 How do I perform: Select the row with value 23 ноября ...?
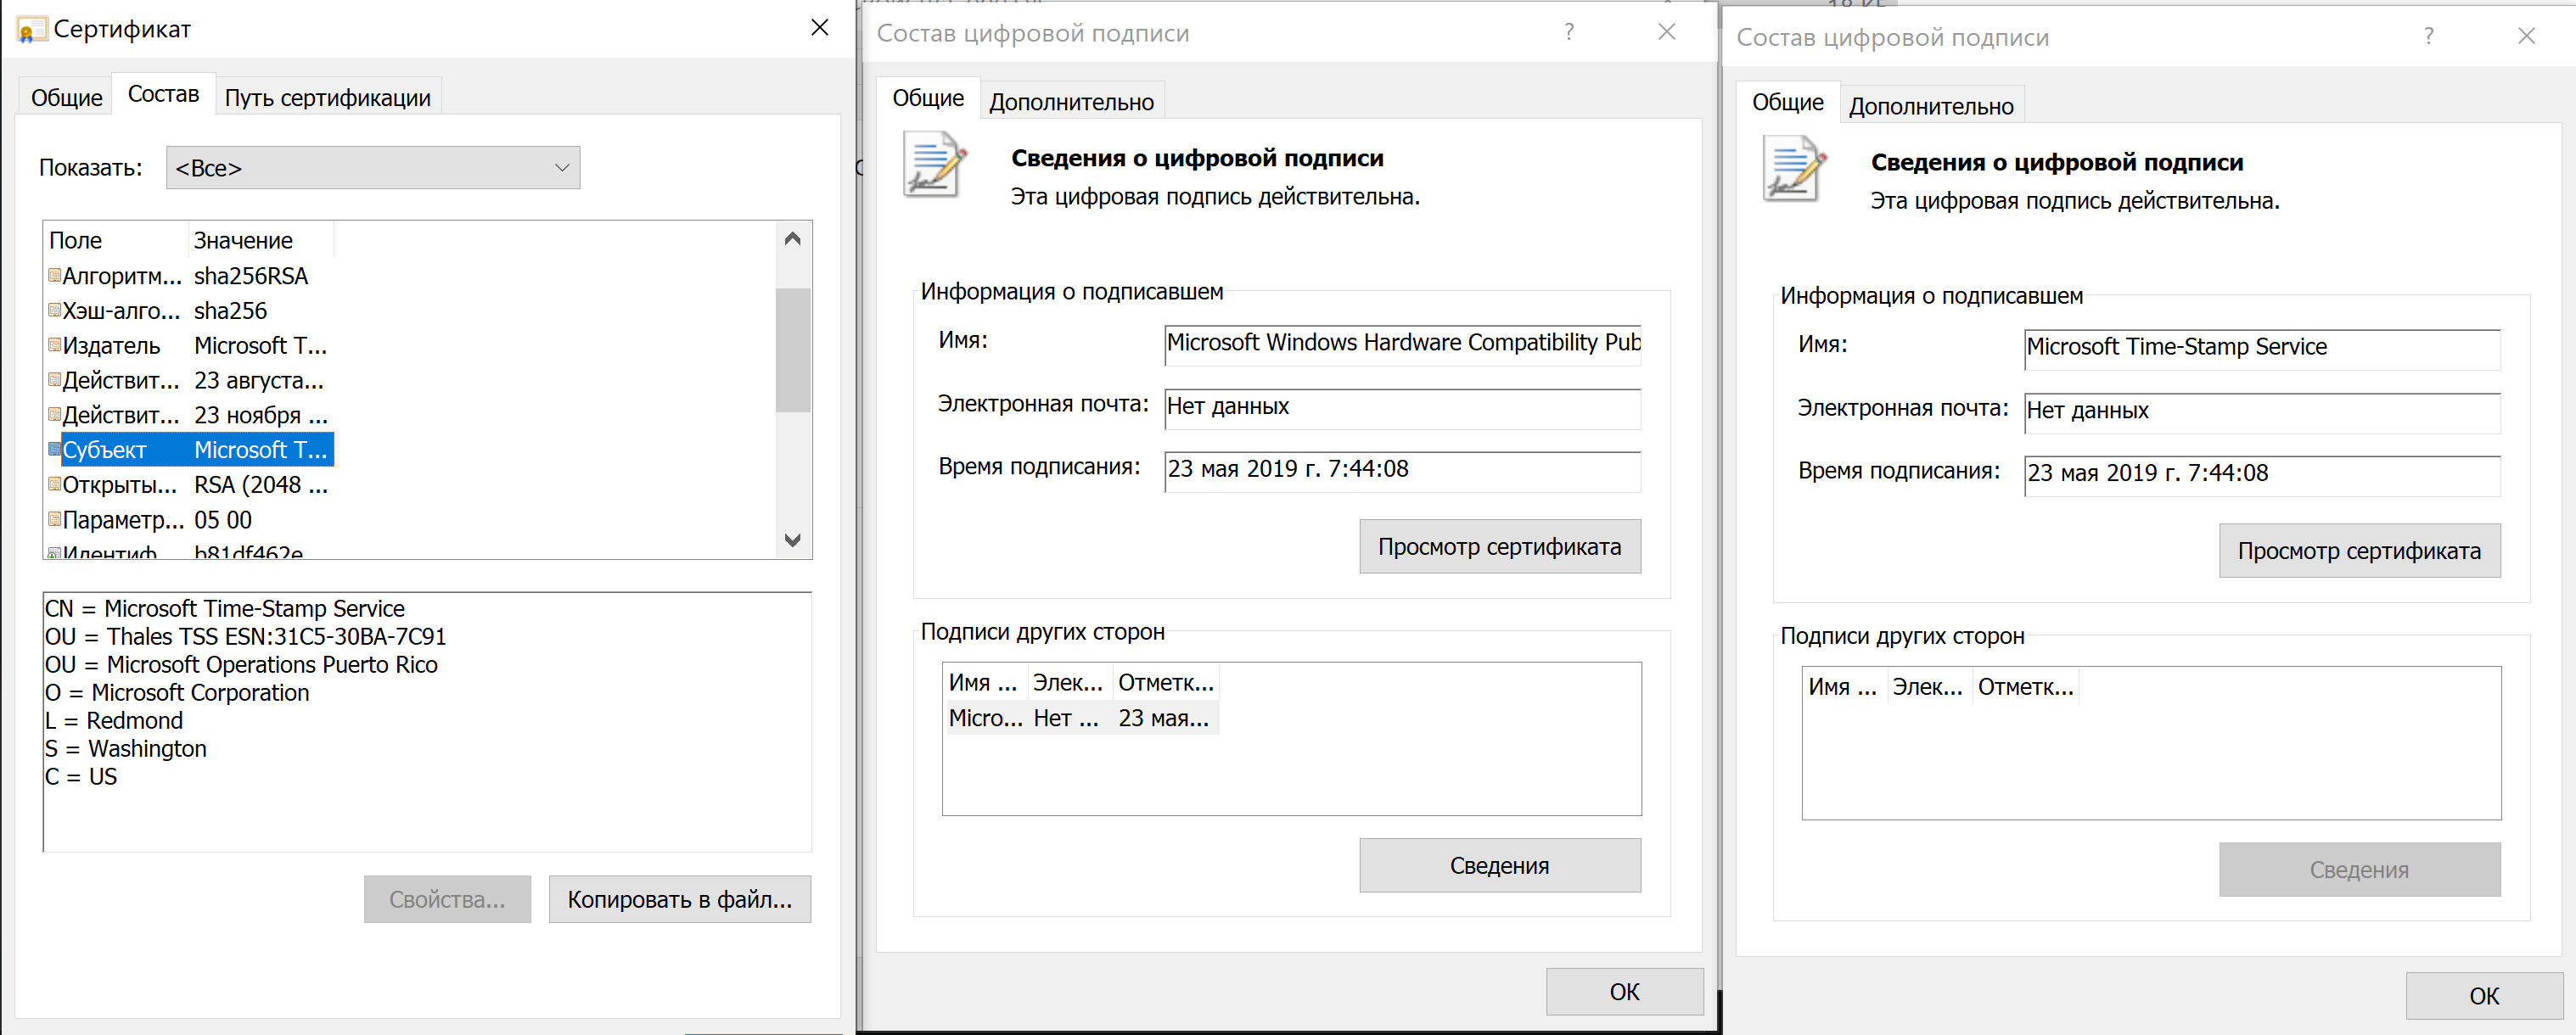190,414
